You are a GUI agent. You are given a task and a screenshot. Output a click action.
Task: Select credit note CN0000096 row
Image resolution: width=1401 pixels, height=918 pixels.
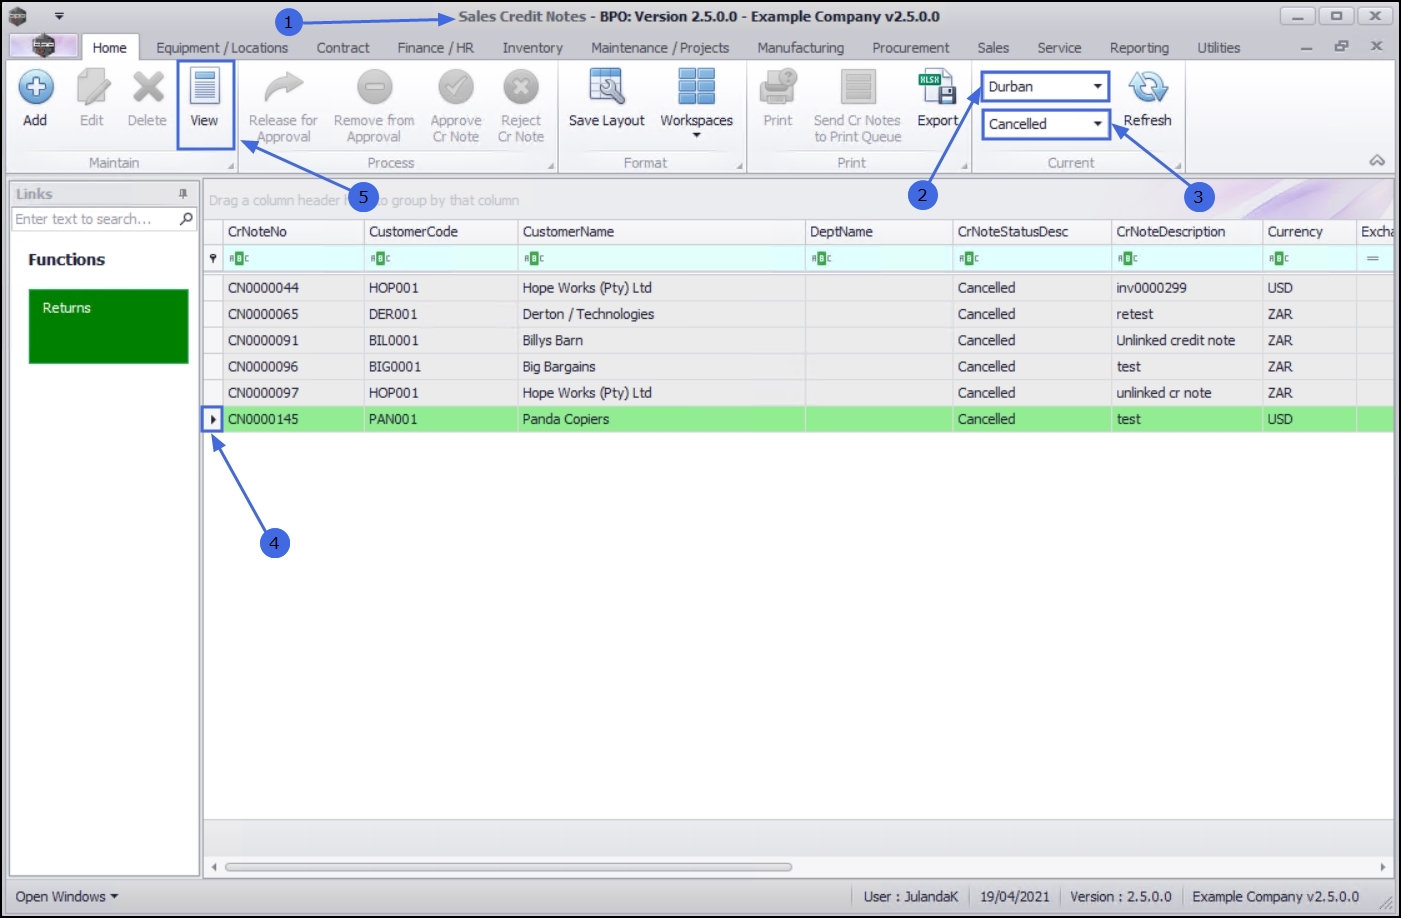[x=798, y=367]
